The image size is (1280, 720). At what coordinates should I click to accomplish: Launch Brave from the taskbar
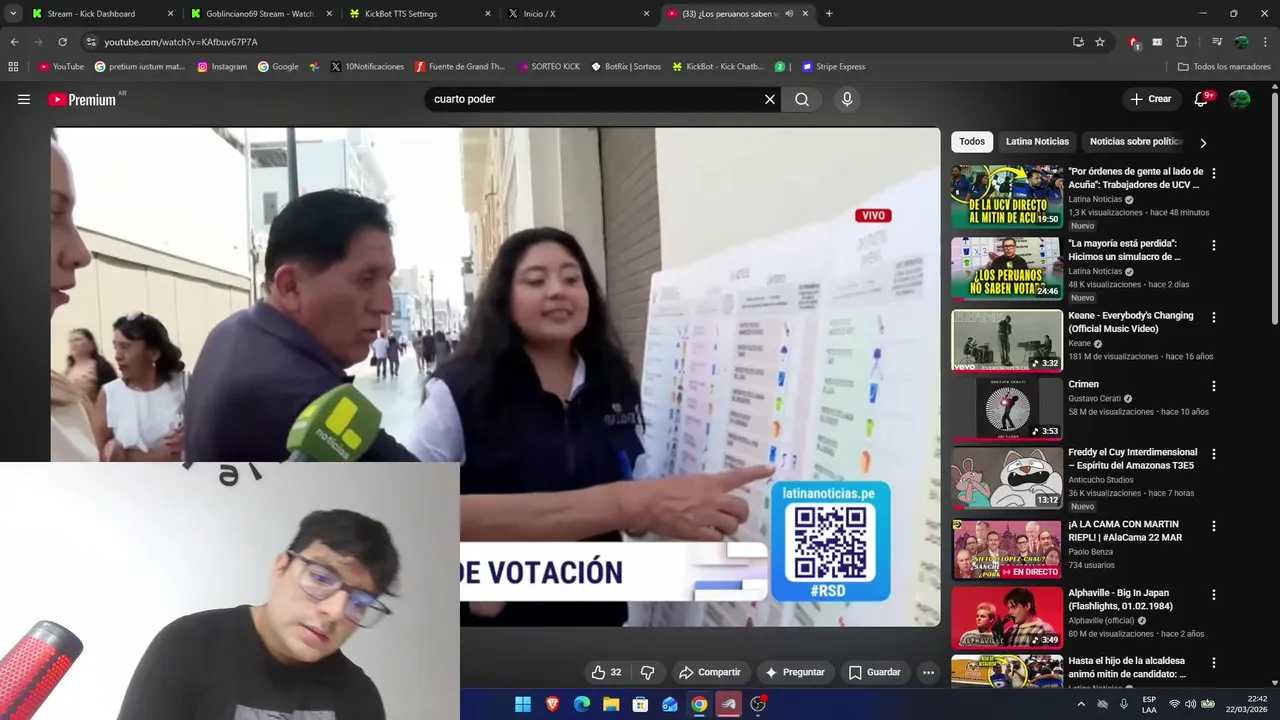553,704
